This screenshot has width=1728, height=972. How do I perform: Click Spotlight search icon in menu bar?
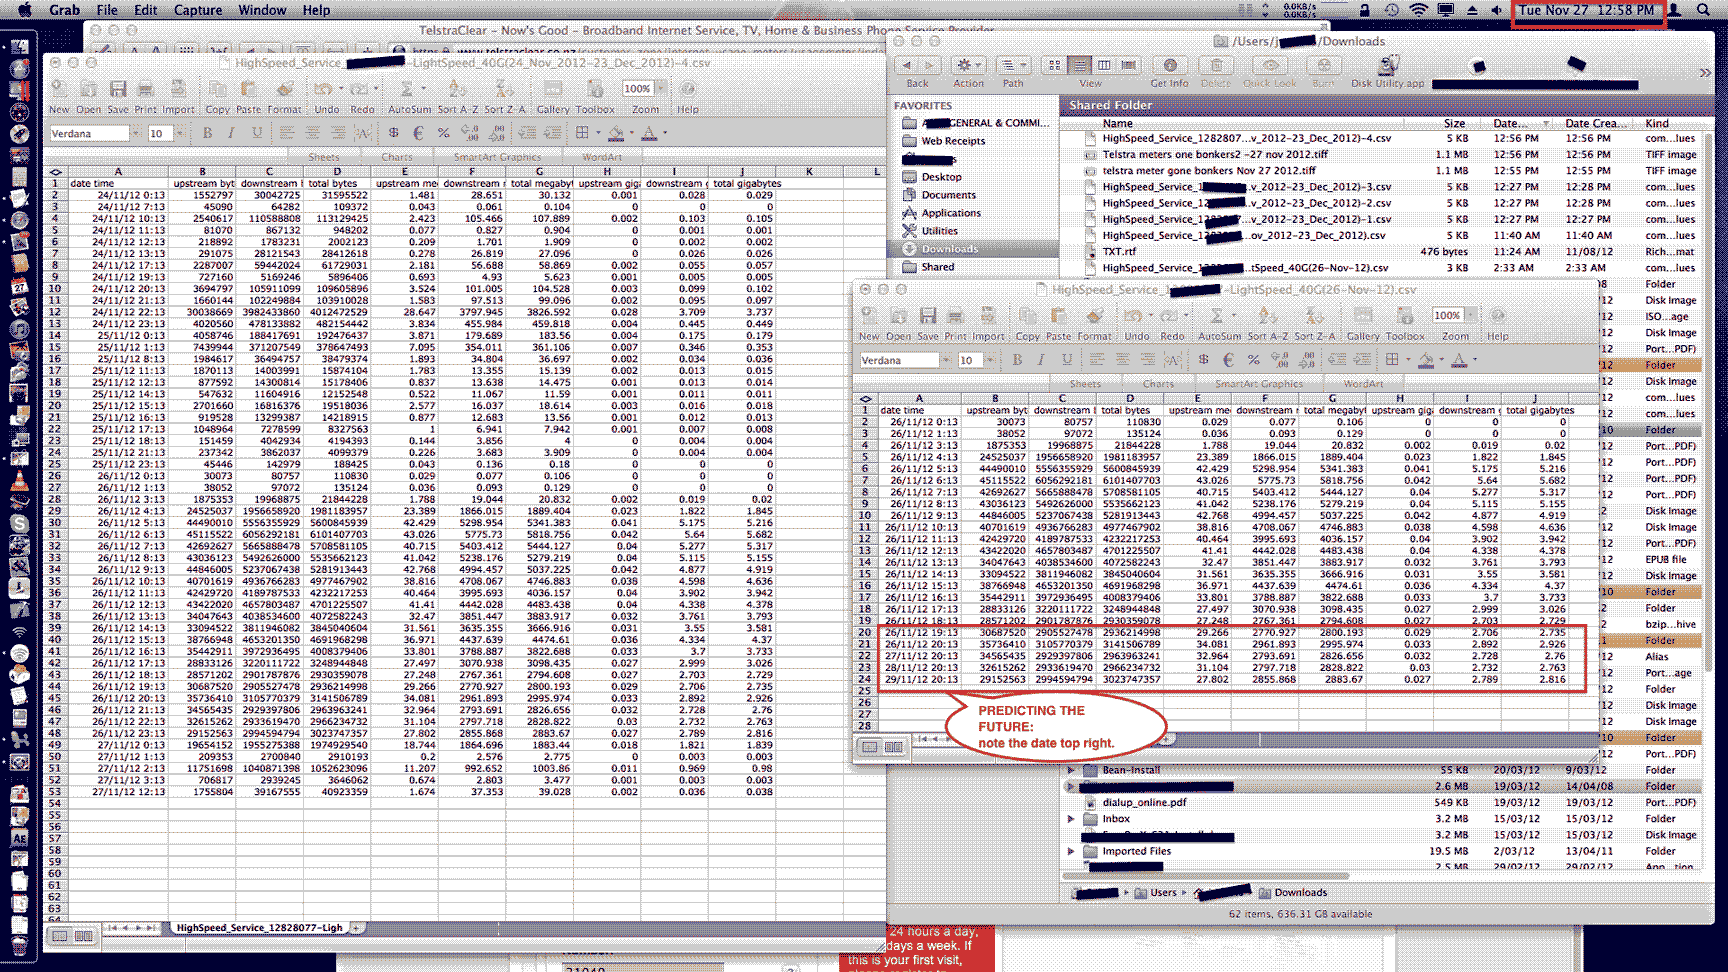pos(1702,10)
